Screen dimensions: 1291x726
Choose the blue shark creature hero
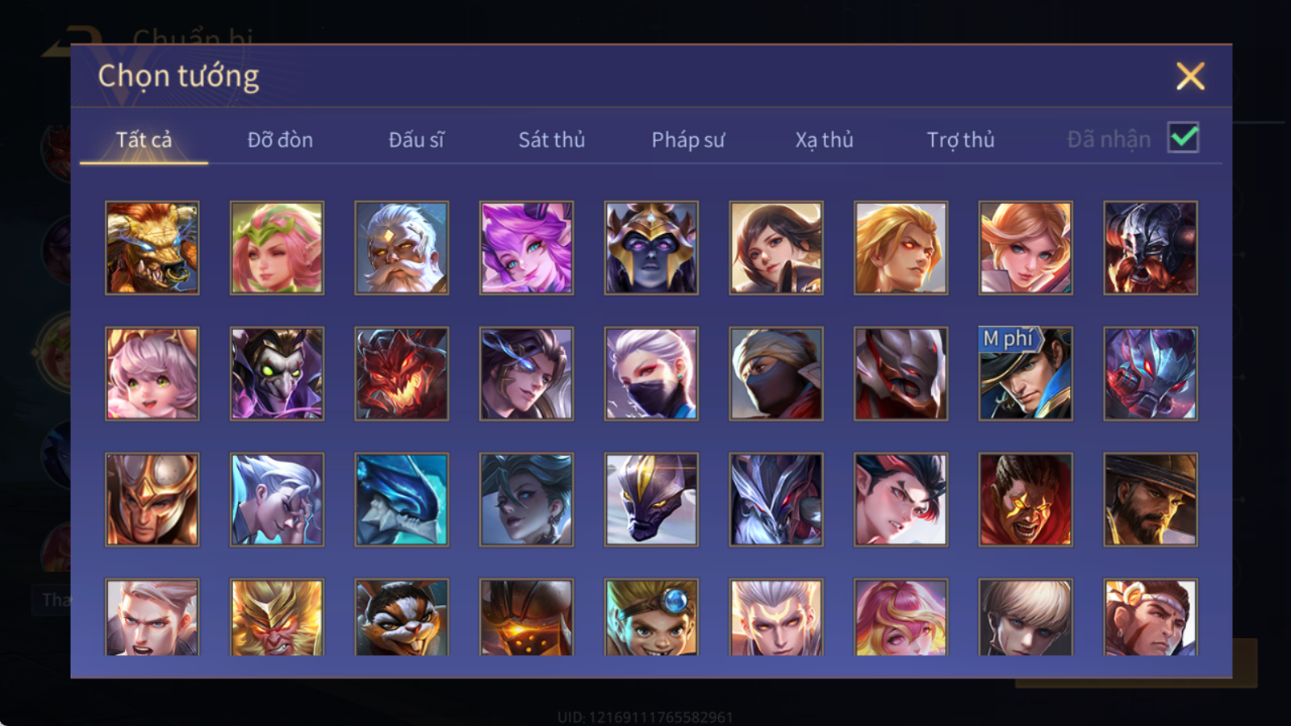402,500
